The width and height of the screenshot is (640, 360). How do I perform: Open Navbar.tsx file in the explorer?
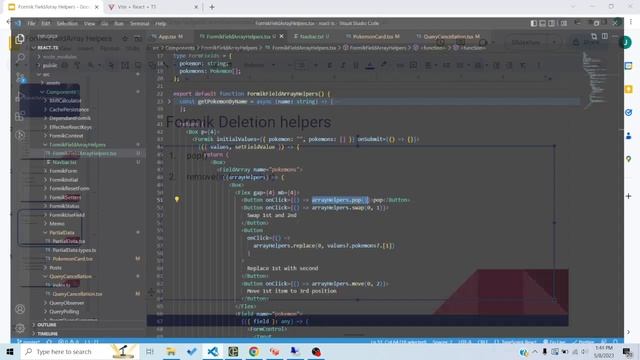[x=64, y=162]
